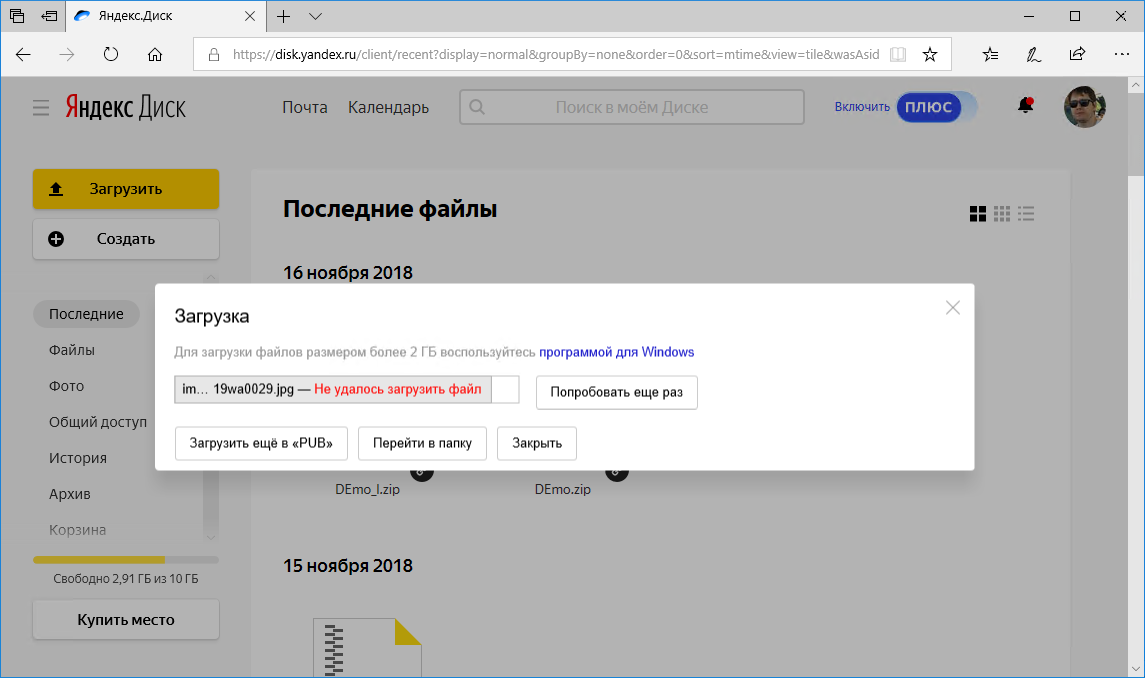Switch to the medium grid view icon

click(1001, 212)
